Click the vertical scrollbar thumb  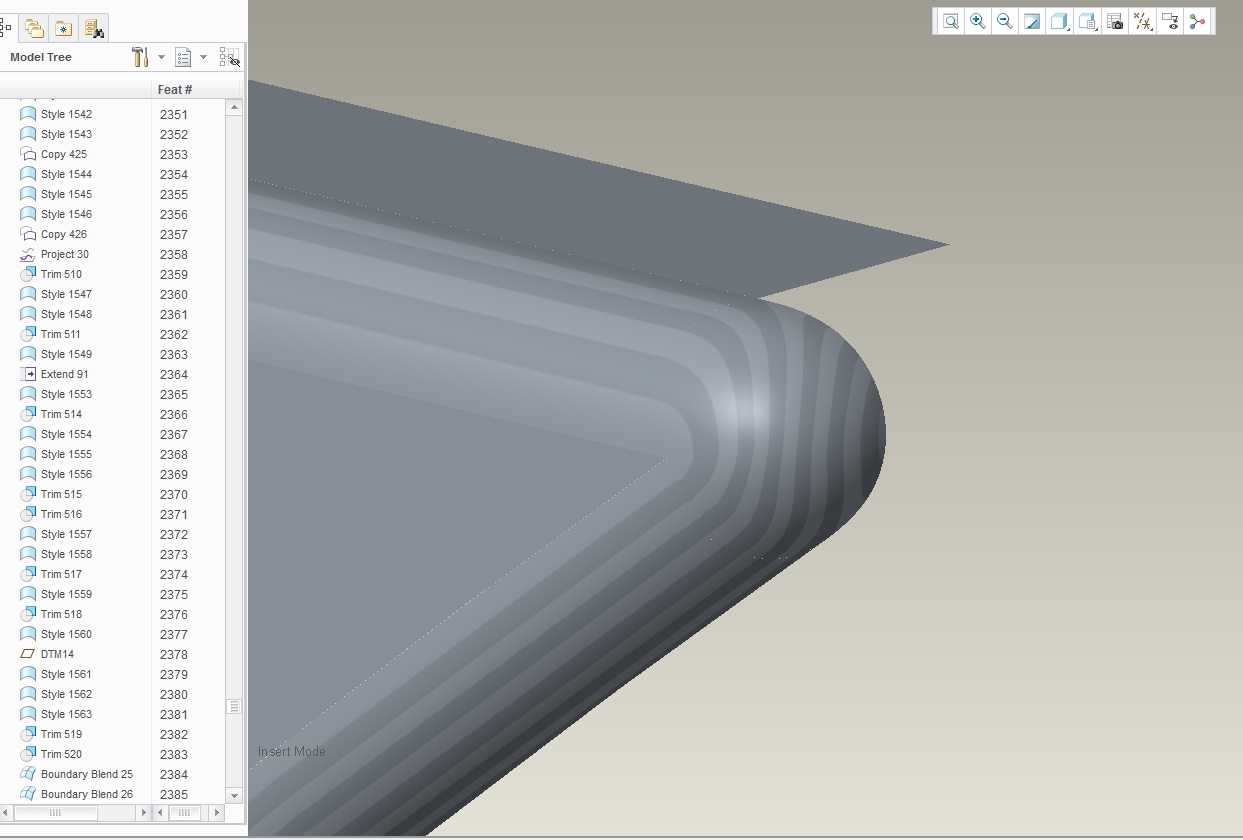(235, 706)
